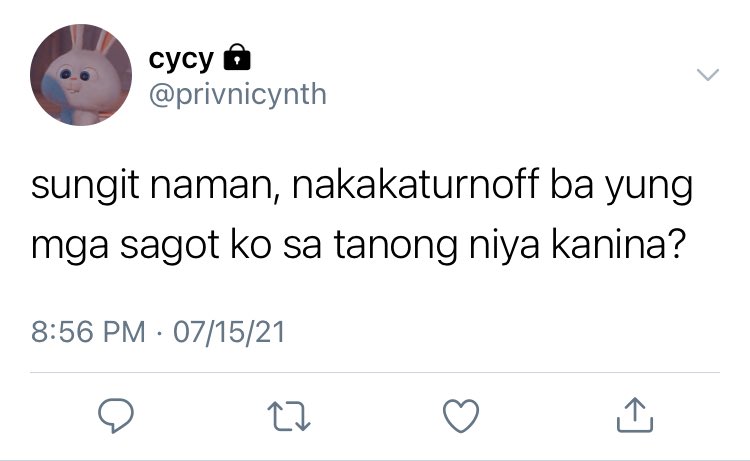Click the word "sungit" at tweet start
This screenshot has width=750, height=461.
click(85, 187)
